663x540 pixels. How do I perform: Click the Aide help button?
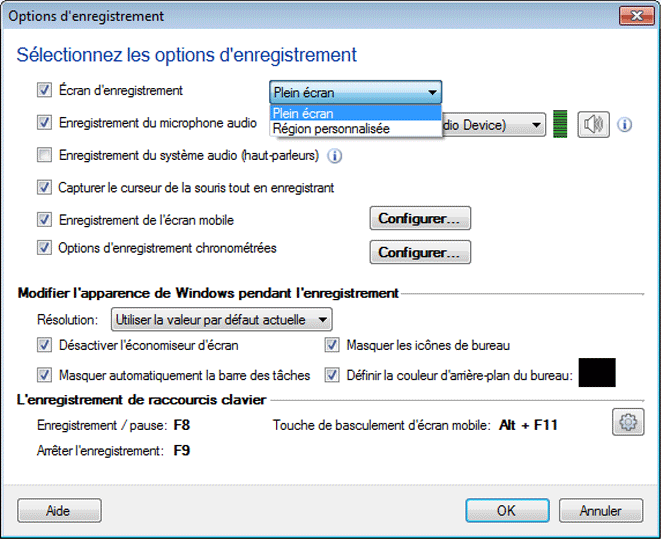(59, 511)
